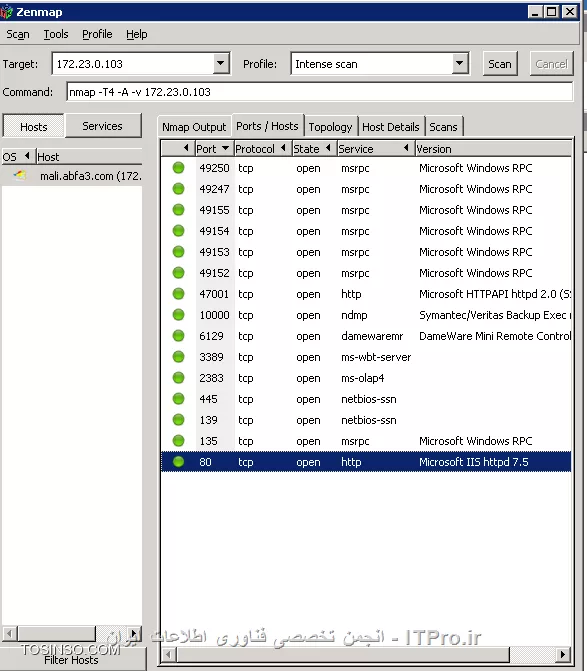Click the green status icon for port 80

(178, 461)
